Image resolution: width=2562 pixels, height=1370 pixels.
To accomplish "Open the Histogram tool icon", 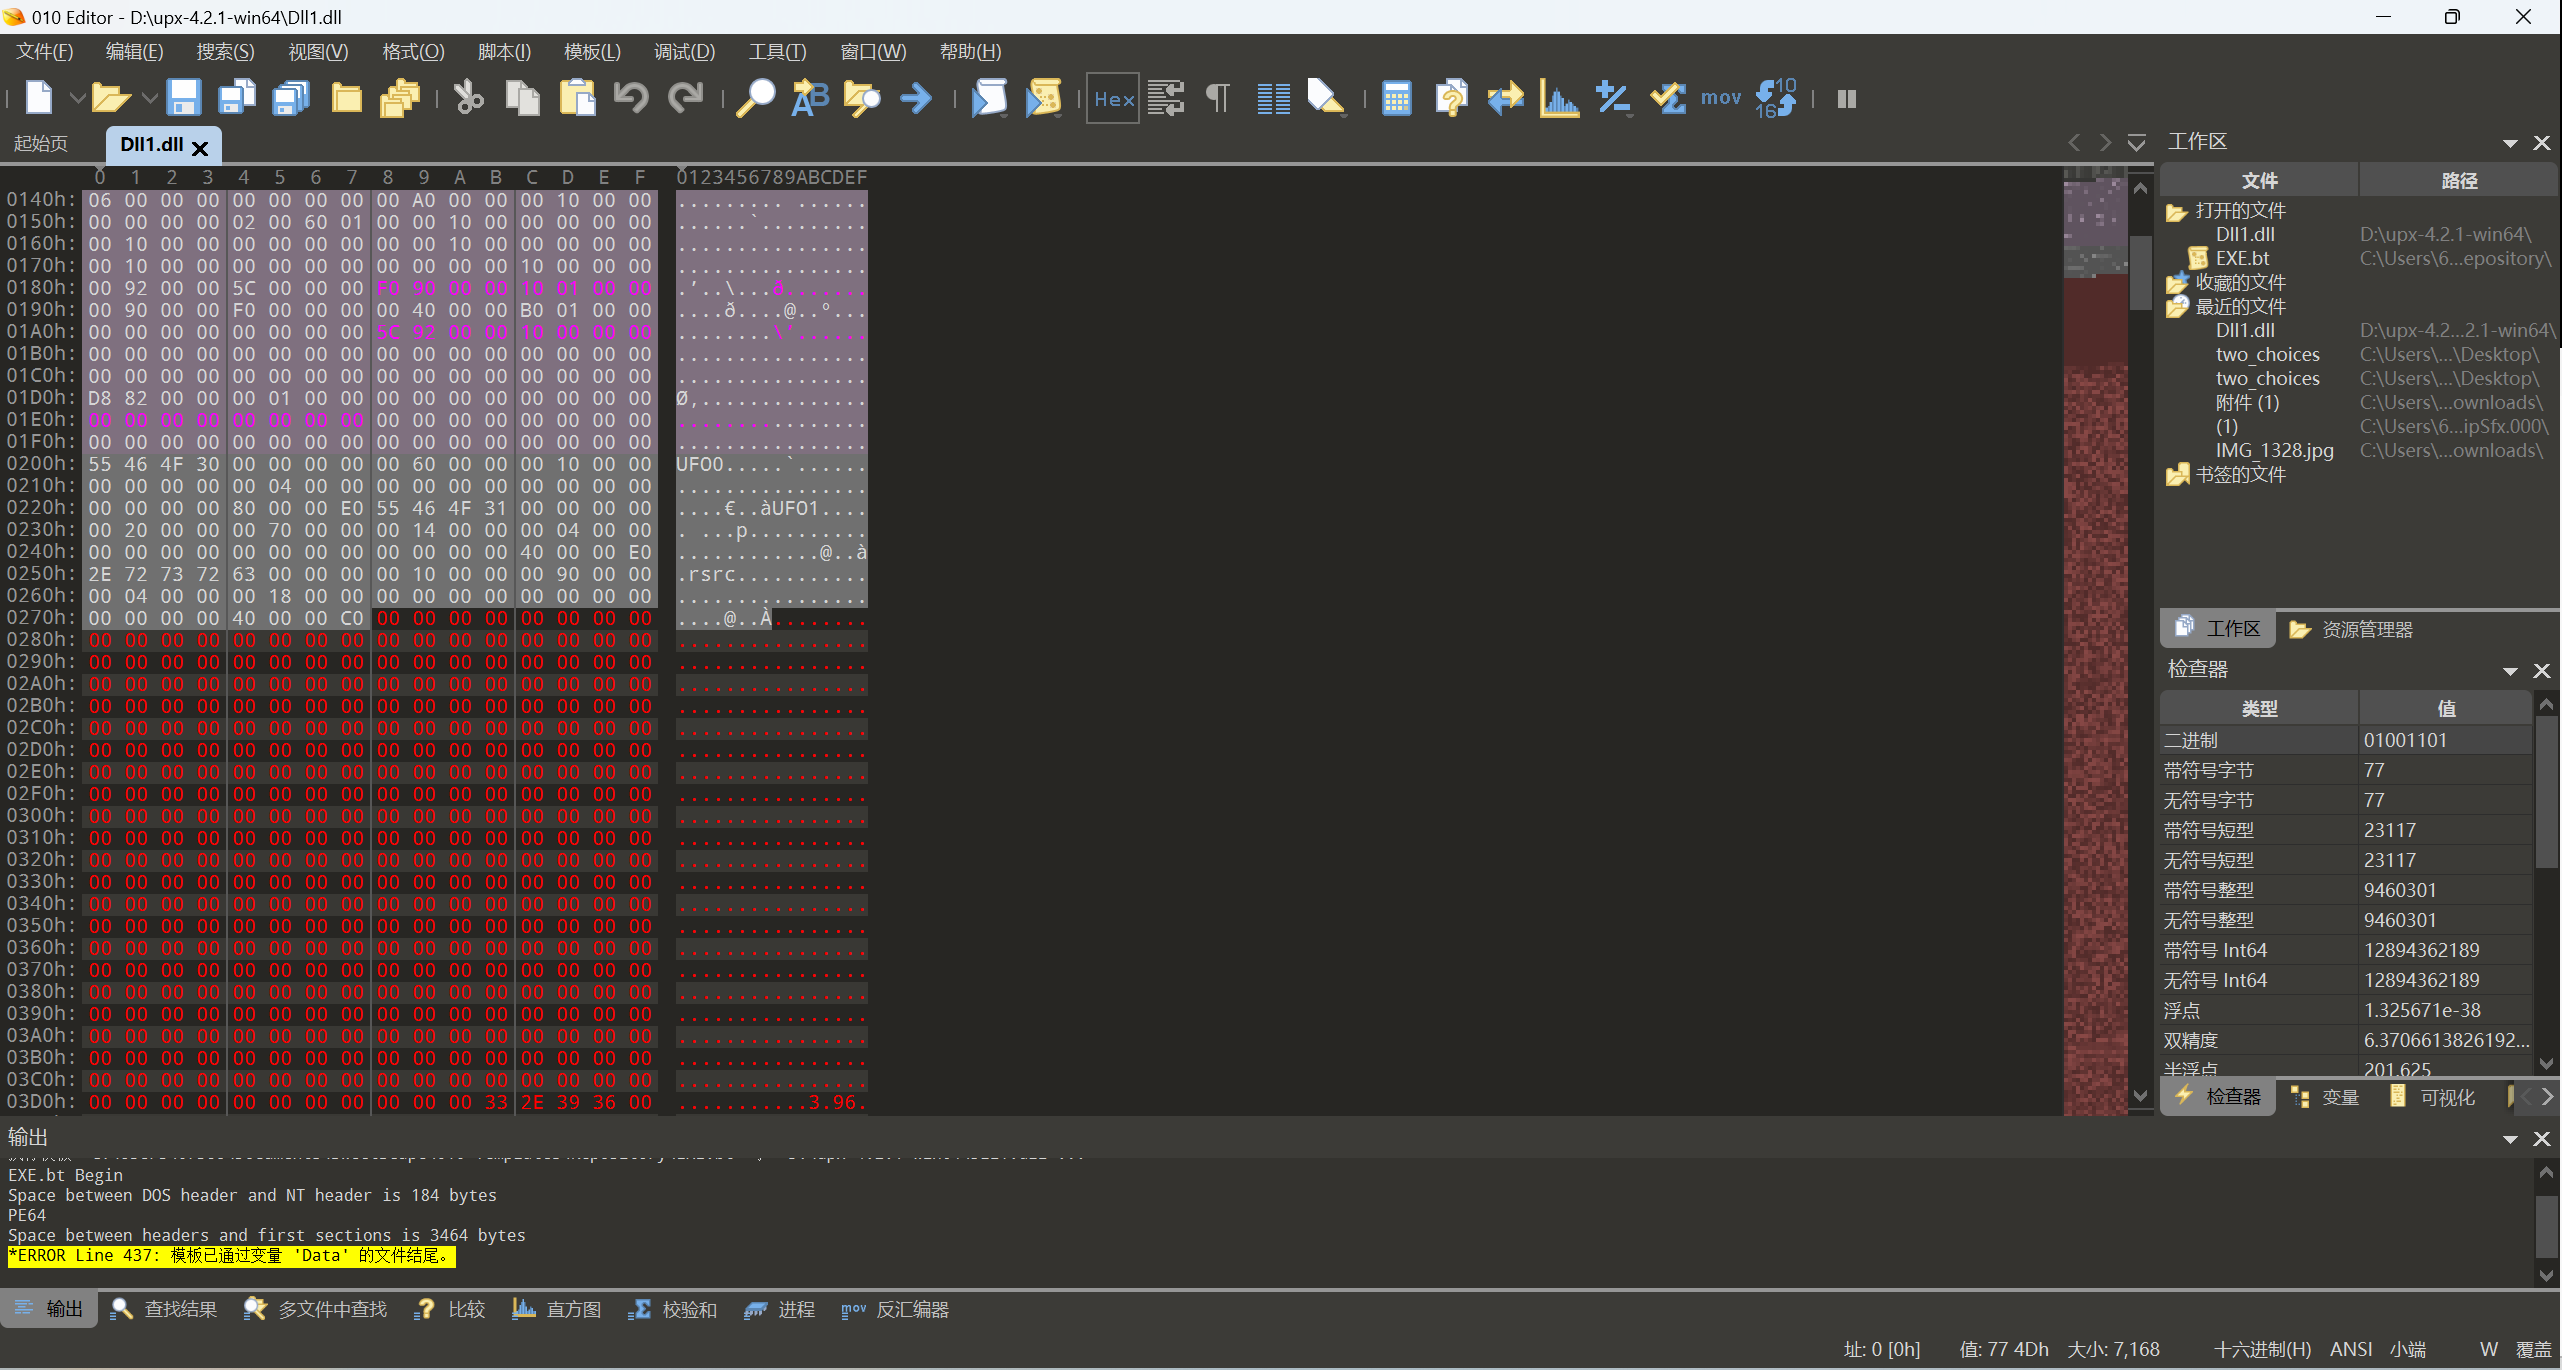I will coord(1559,98).
